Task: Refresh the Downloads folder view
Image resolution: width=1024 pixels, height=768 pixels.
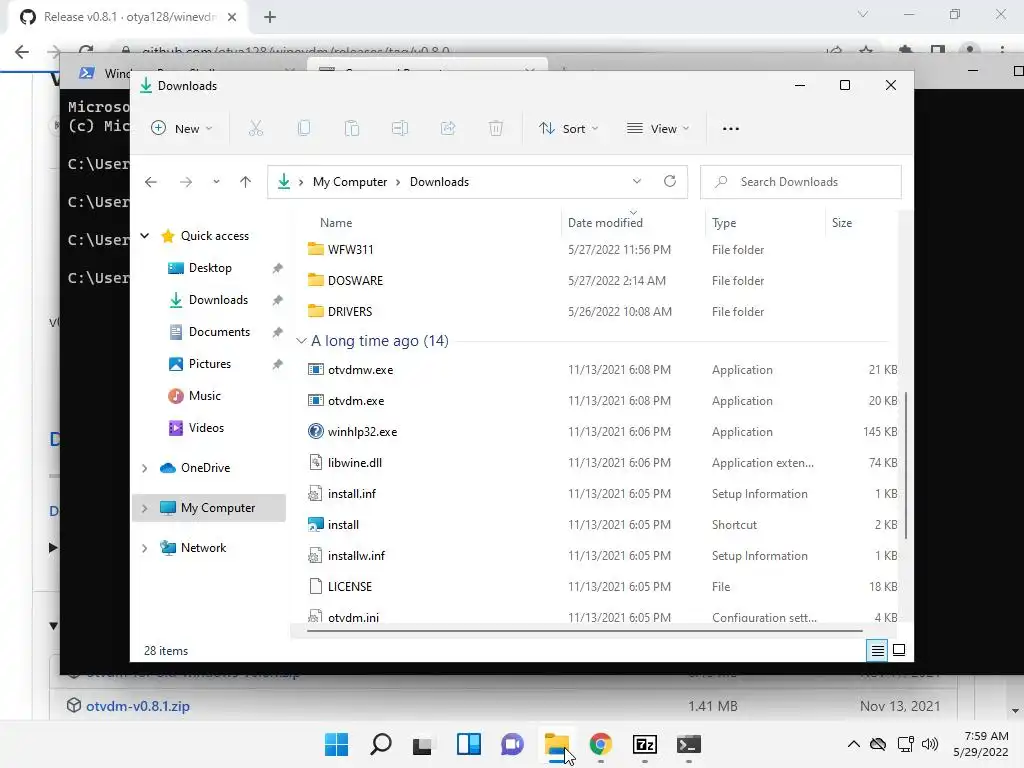Action: click(670, 182)
